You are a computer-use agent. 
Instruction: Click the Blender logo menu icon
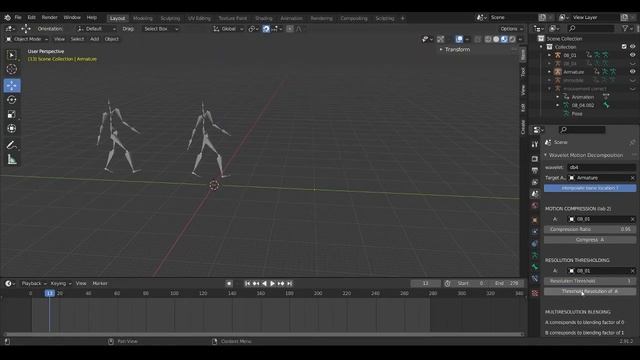(x=7, y=18)
